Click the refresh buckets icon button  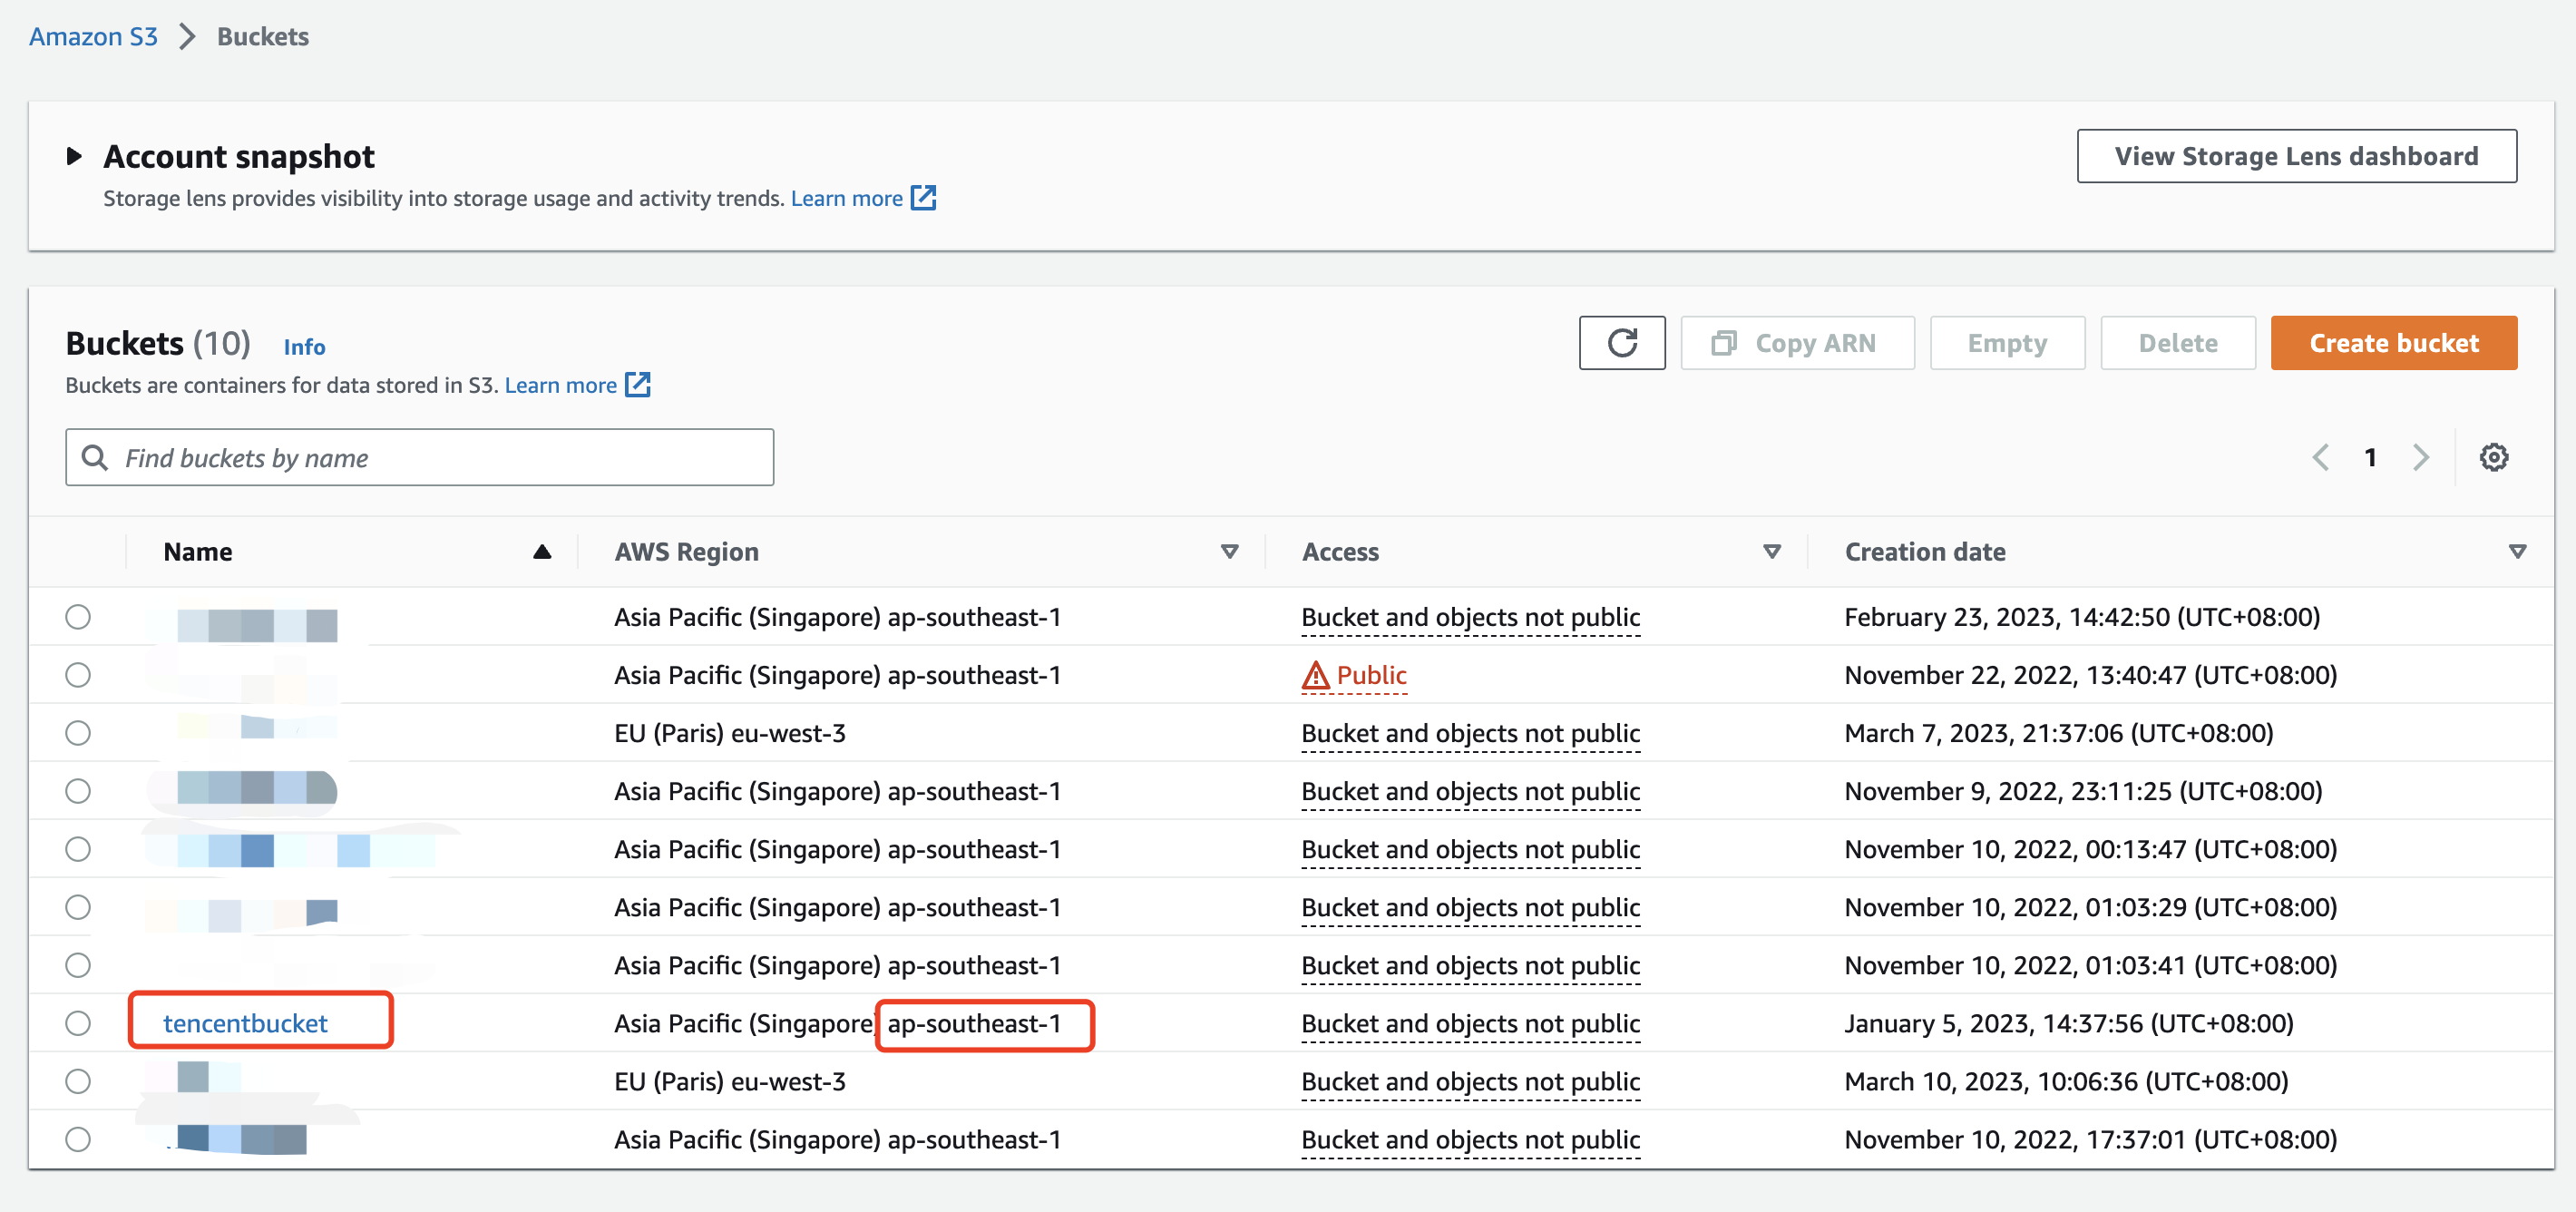pyautogui.click(x=1621, y=343)
